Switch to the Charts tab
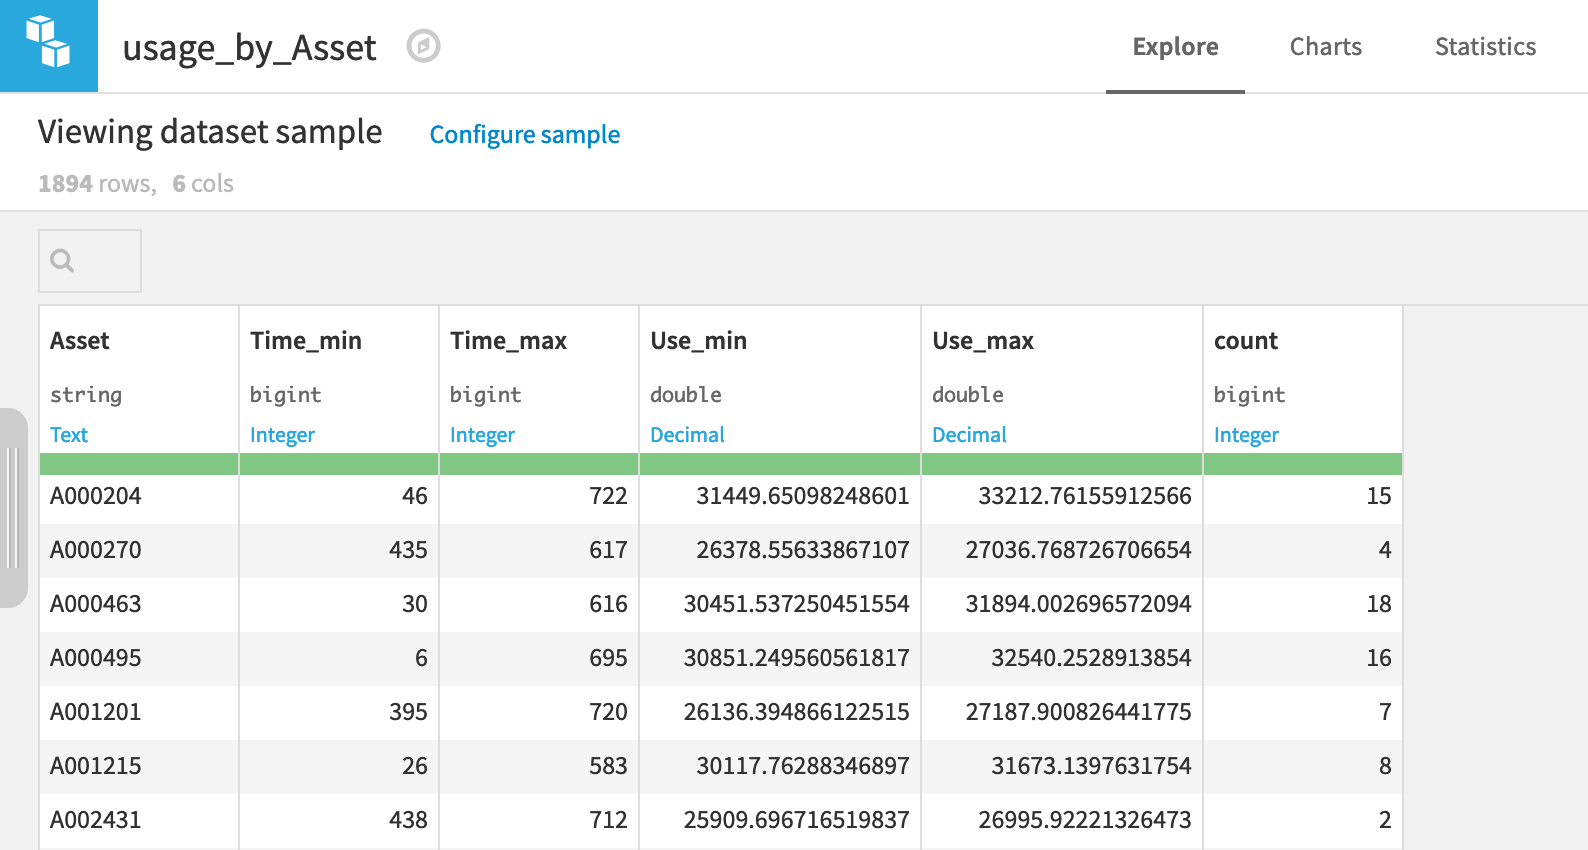Image resolution: width=1588 pixels, height=850 pixels. pyautogui.click(x=1325, y=47)
